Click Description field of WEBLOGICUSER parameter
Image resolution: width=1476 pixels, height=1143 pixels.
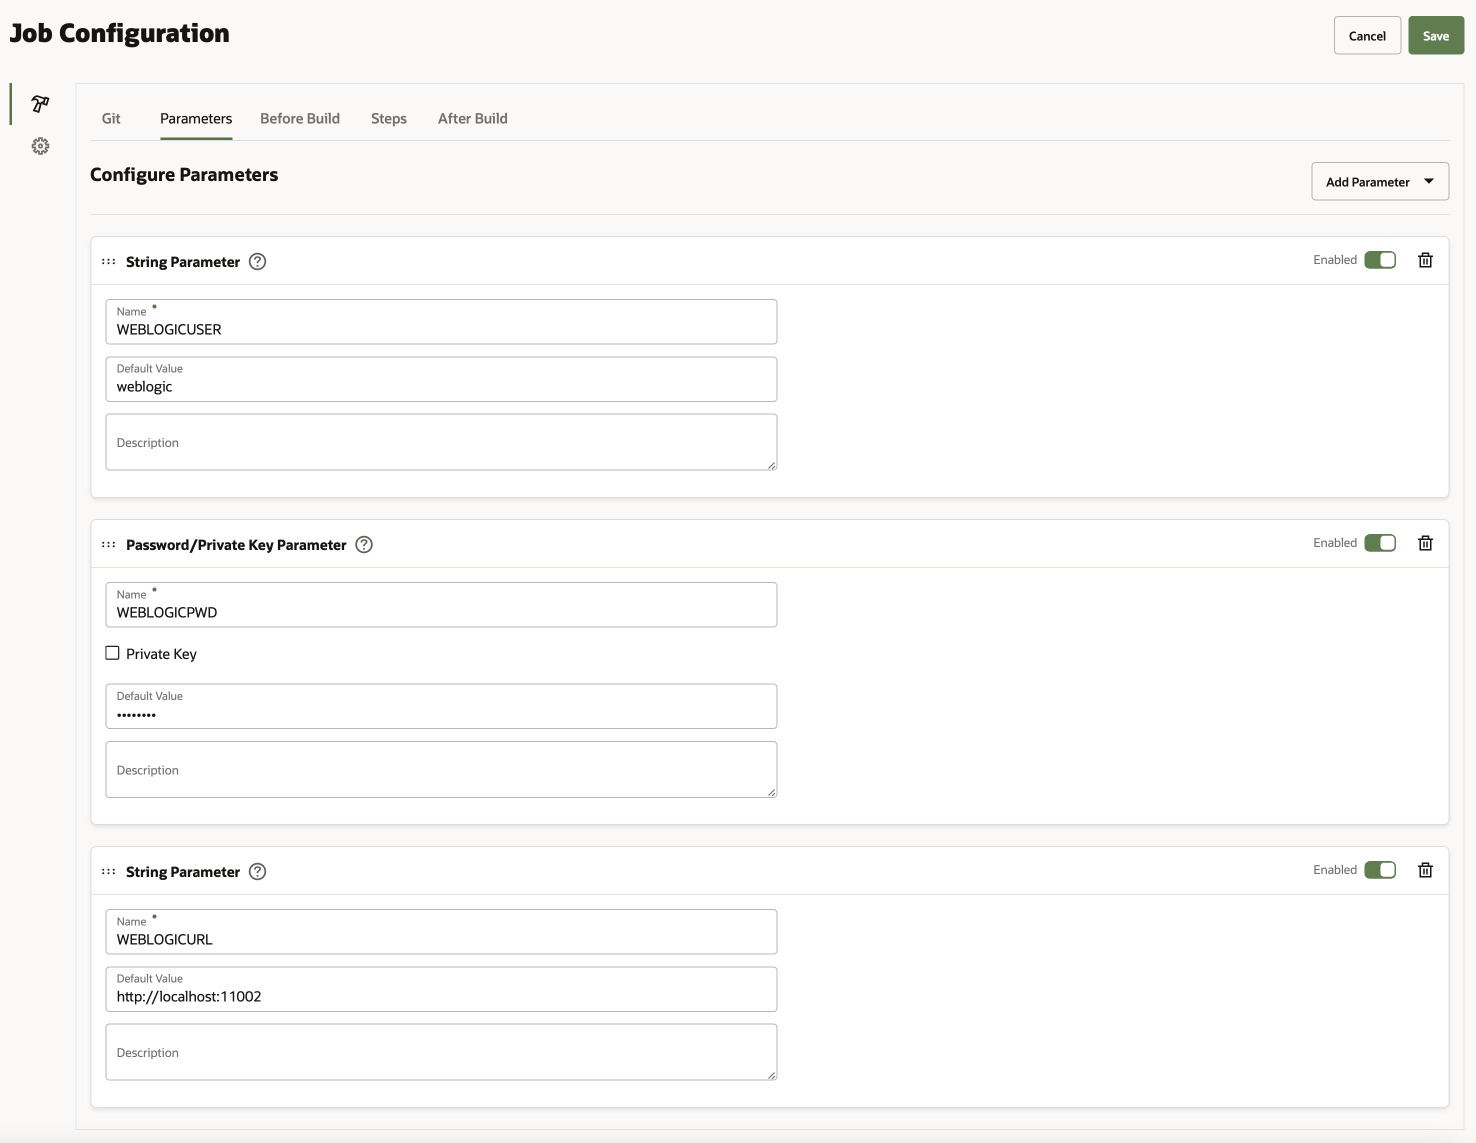point(441,442)
